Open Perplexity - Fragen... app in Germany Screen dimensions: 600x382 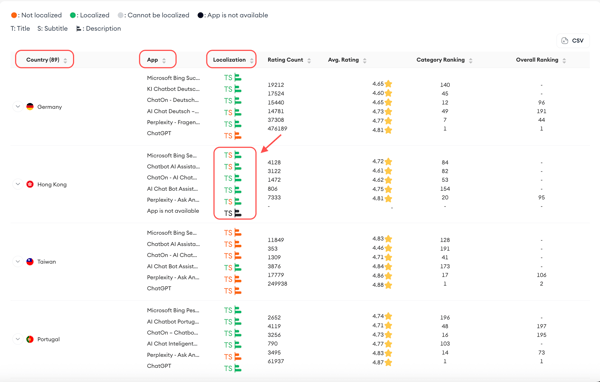[173, 122]
